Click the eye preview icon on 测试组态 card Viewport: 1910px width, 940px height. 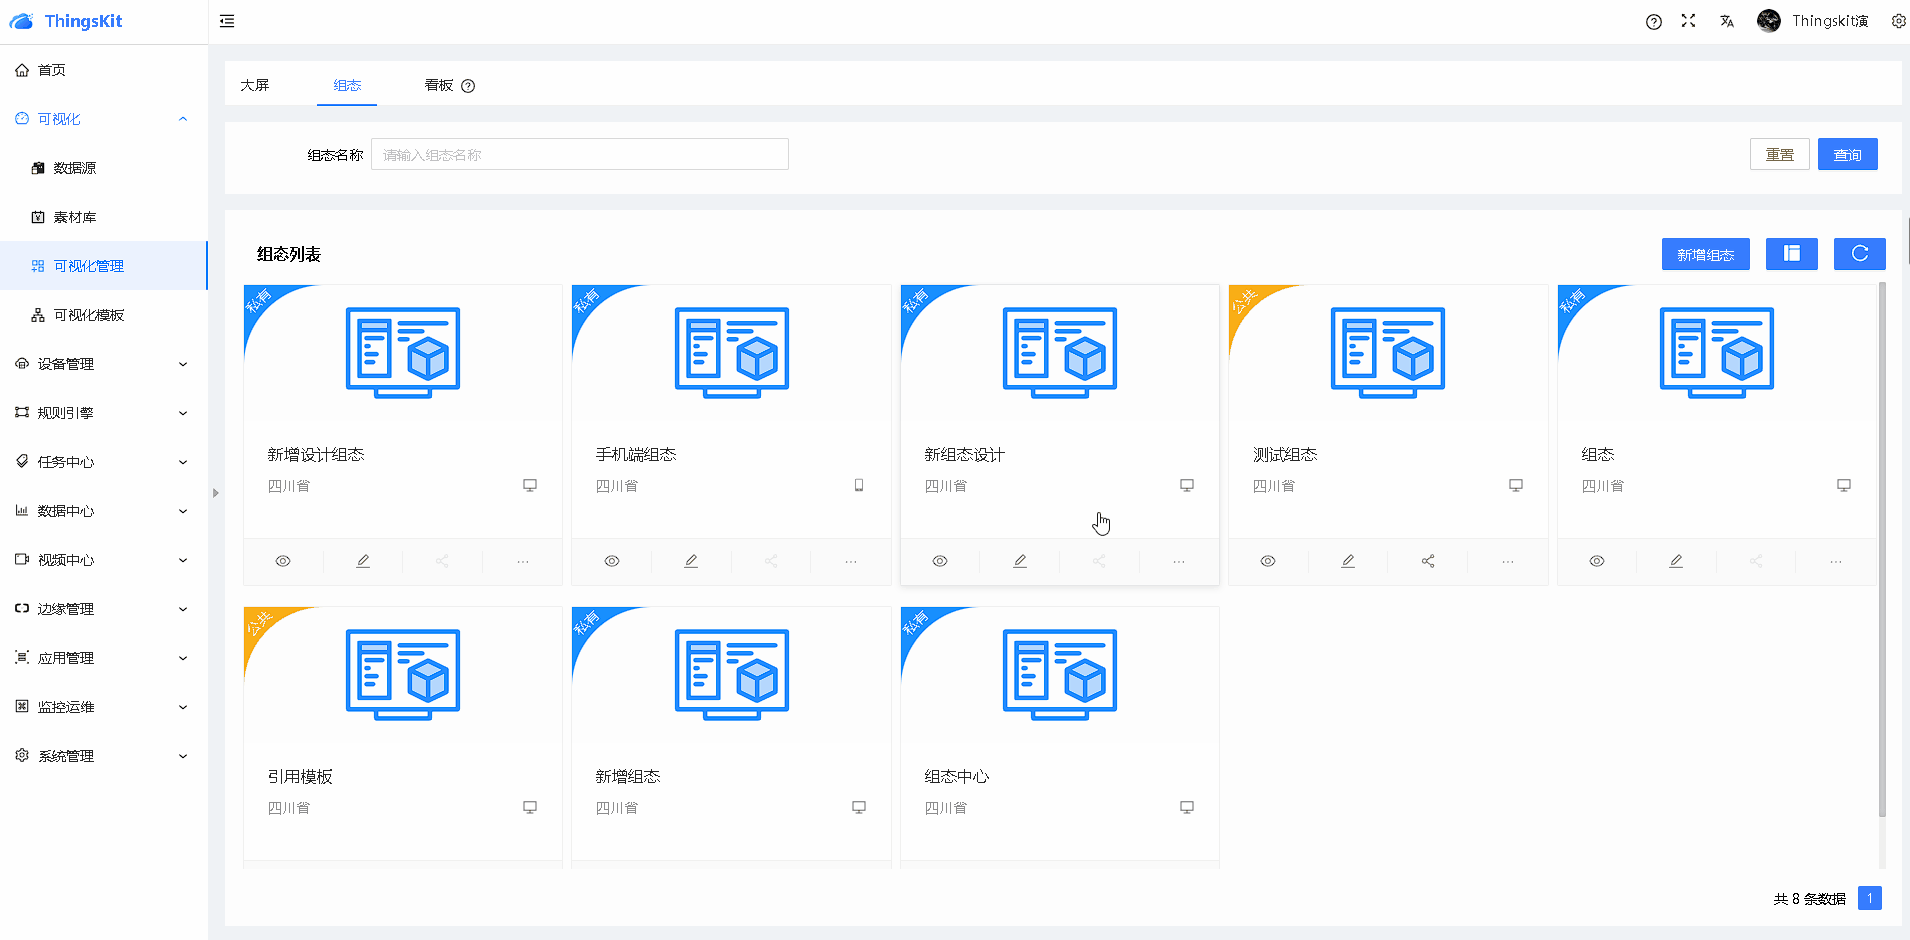[1268, 561]
